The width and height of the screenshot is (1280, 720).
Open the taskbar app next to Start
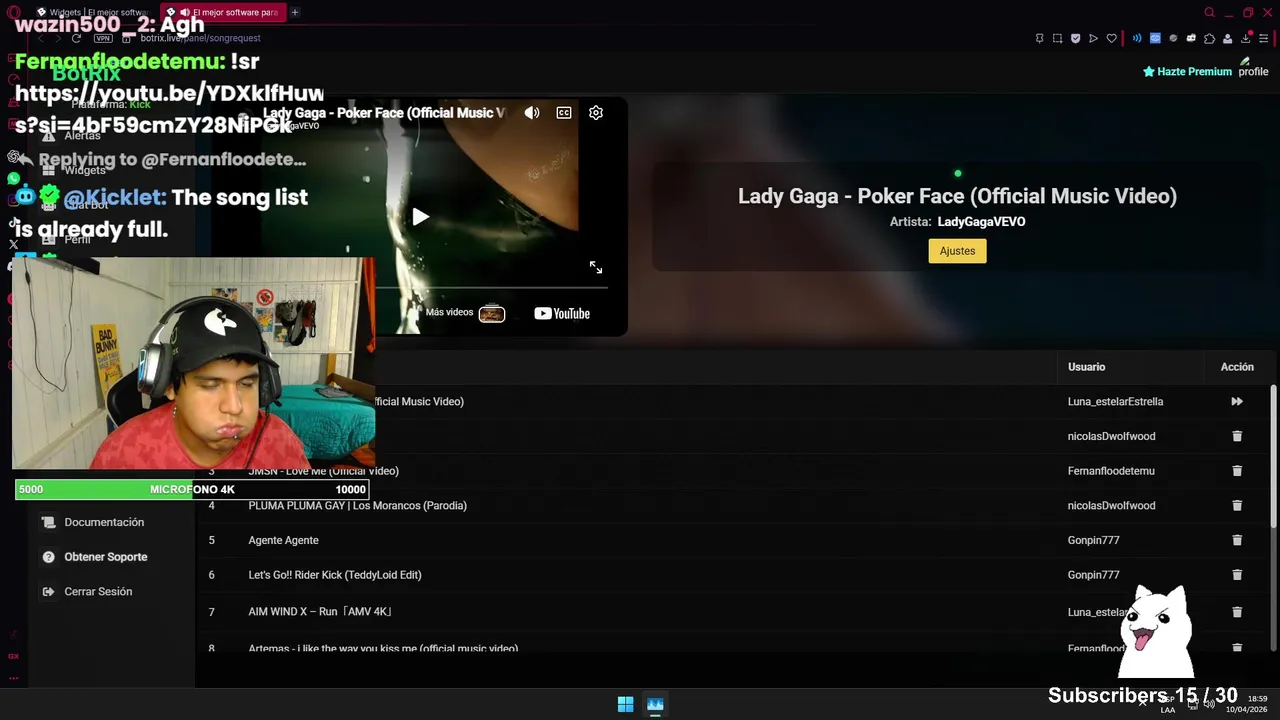655,705
